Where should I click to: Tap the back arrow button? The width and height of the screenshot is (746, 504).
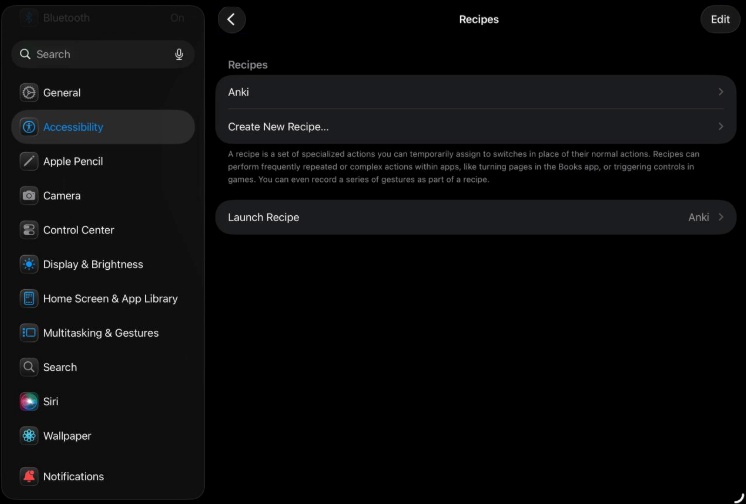tap(231, 19)
